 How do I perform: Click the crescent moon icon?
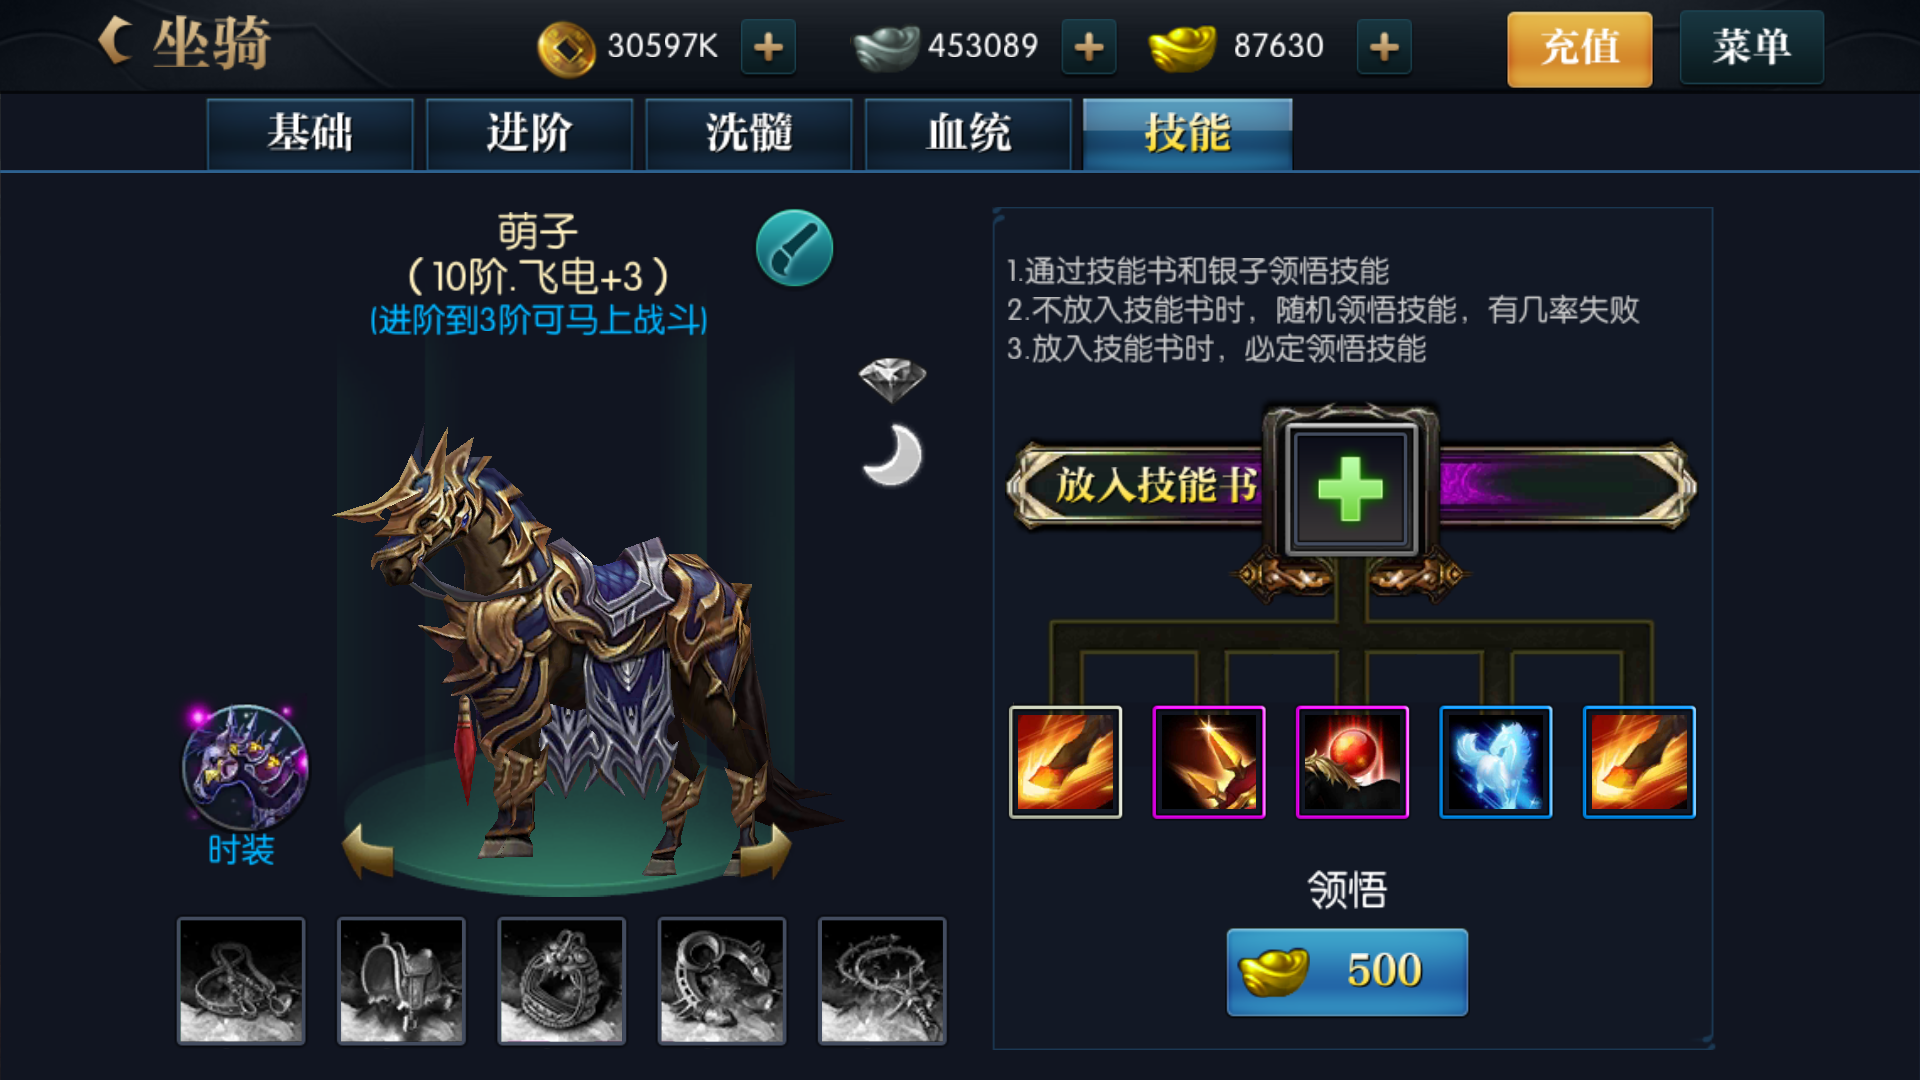point(892,455)
